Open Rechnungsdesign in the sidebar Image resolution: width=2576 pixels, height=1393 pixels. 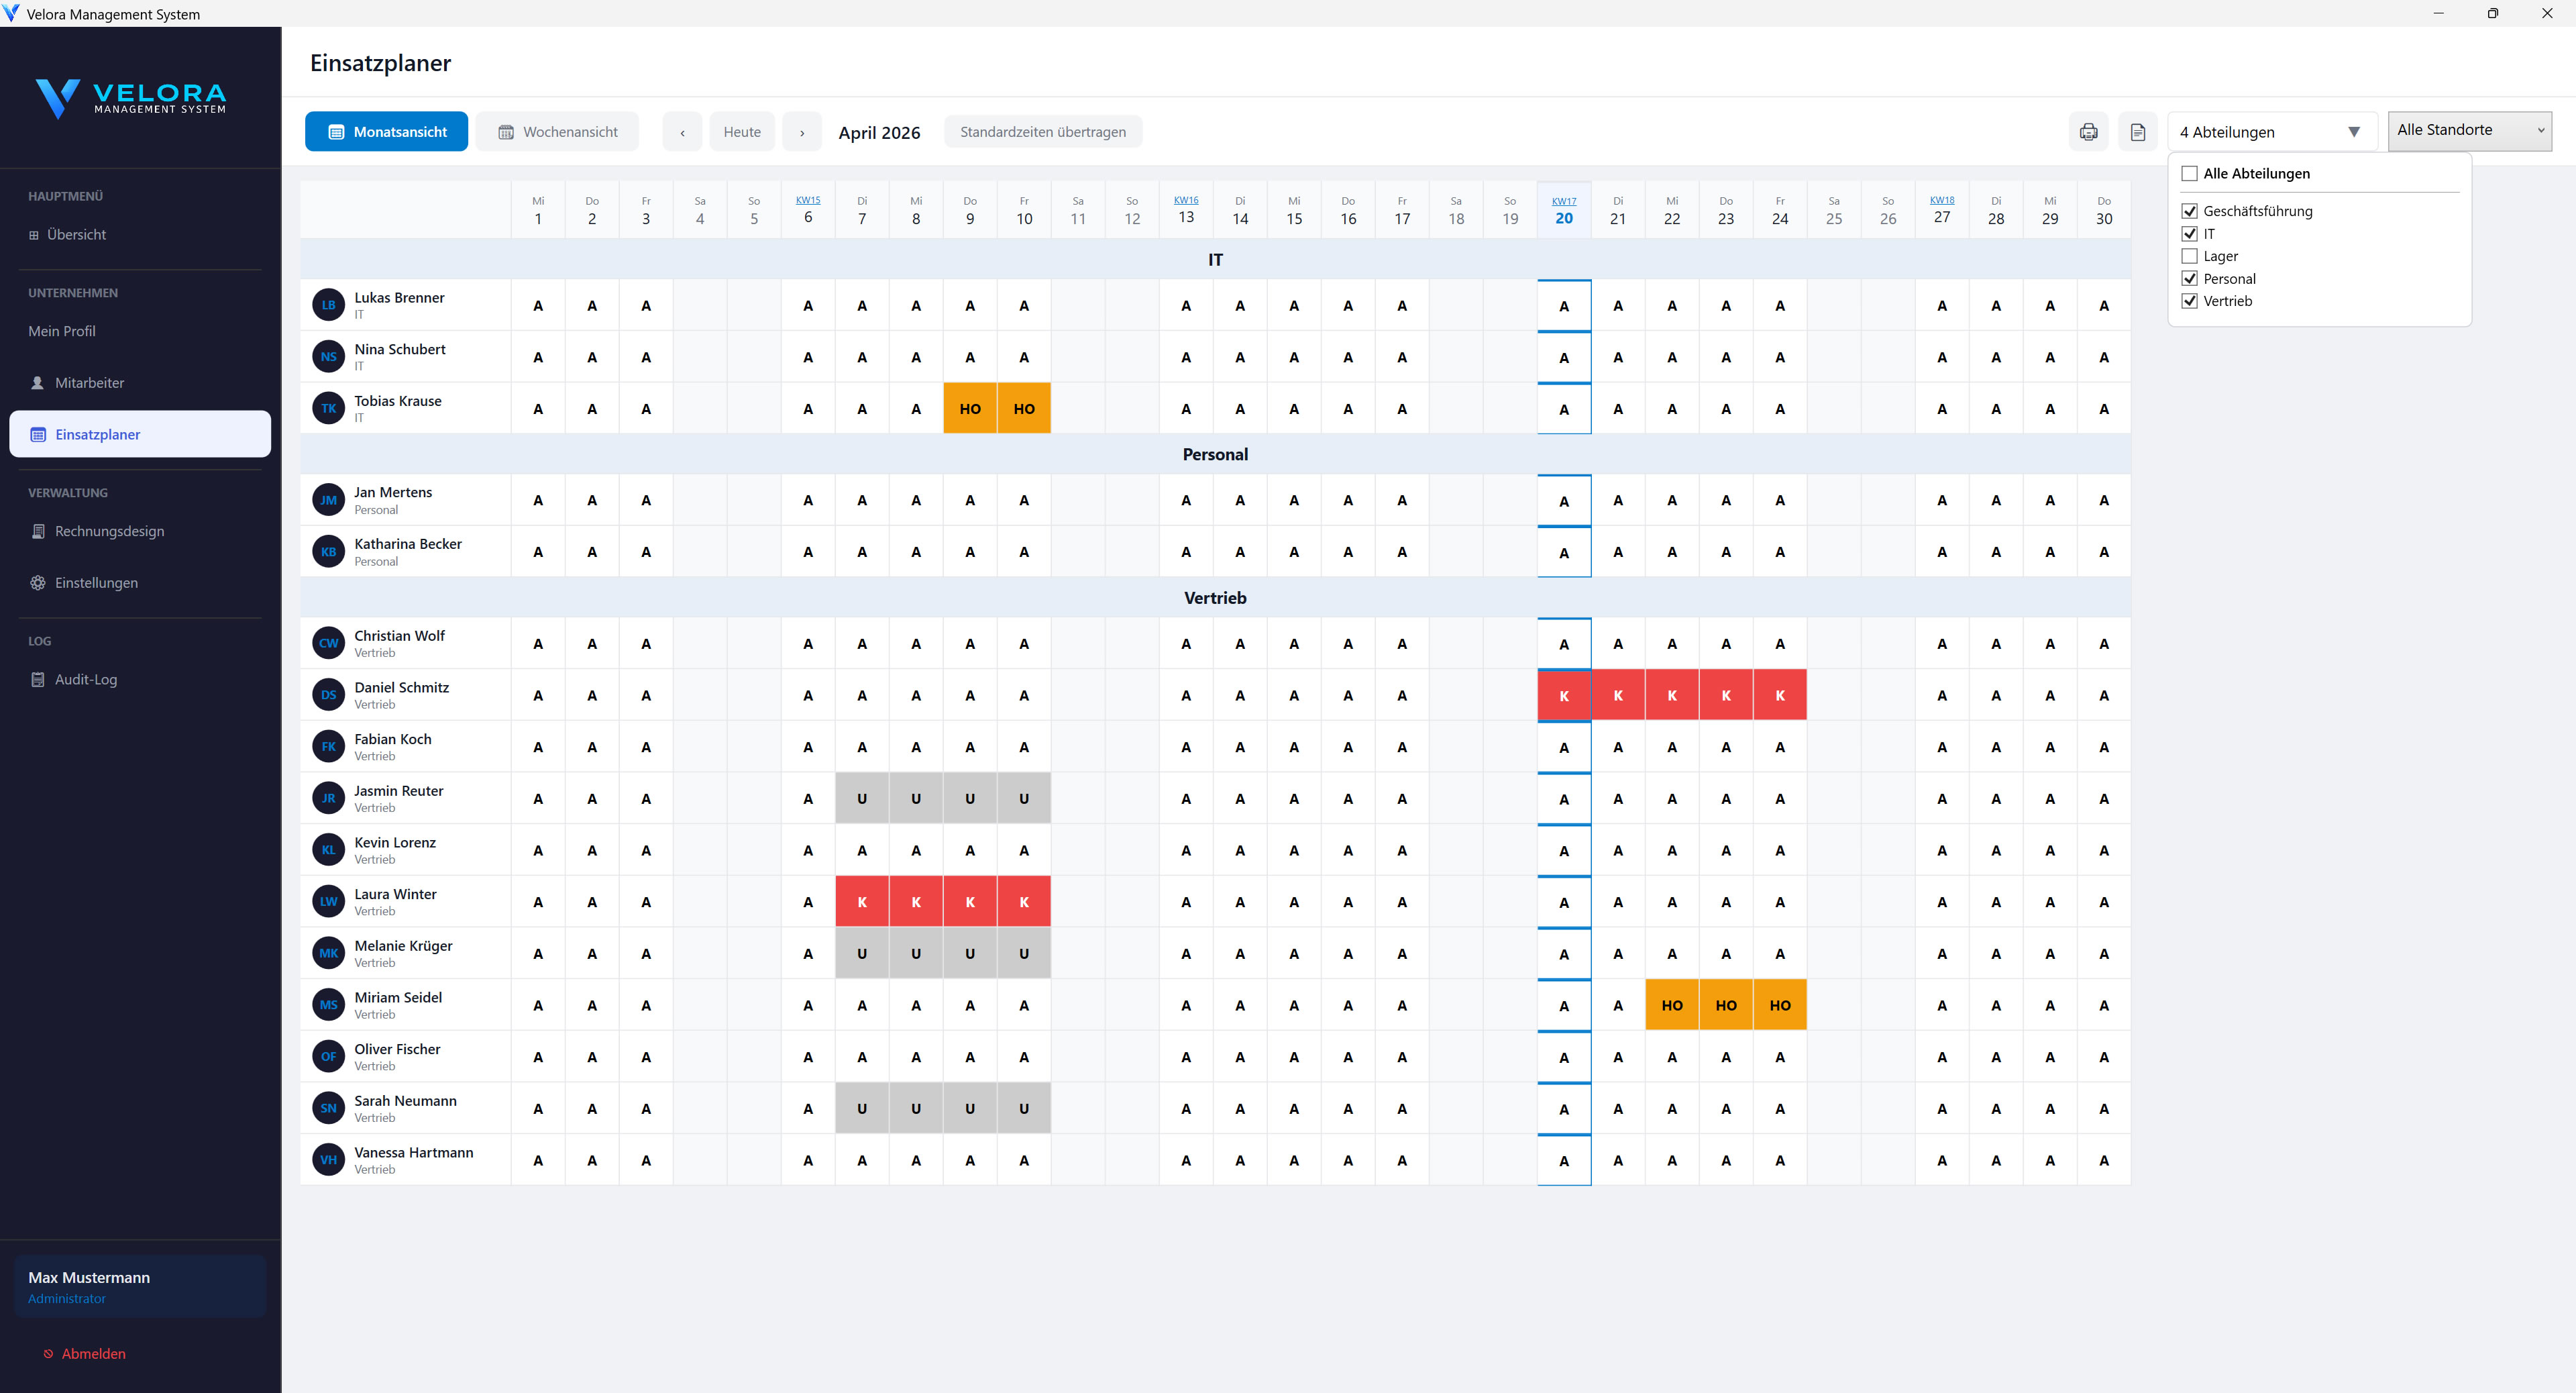pos(110,531)
